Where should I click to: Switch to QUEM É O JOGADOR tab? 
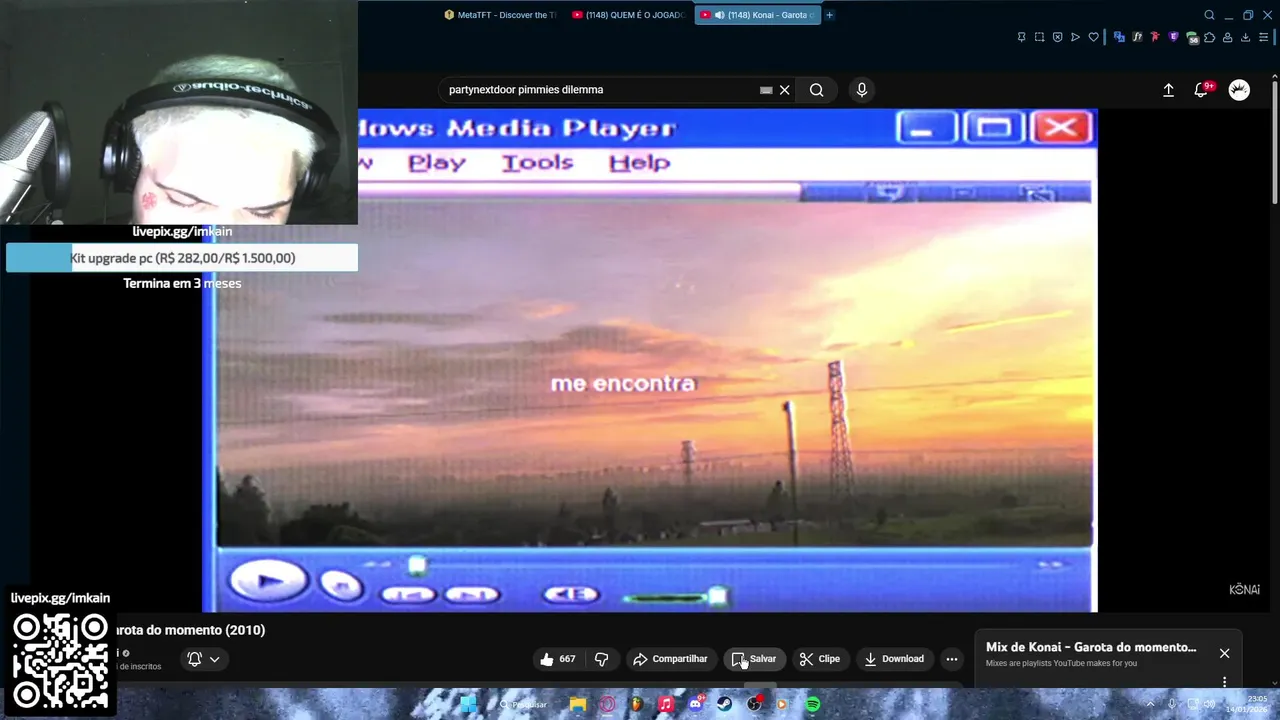point(629,15)
